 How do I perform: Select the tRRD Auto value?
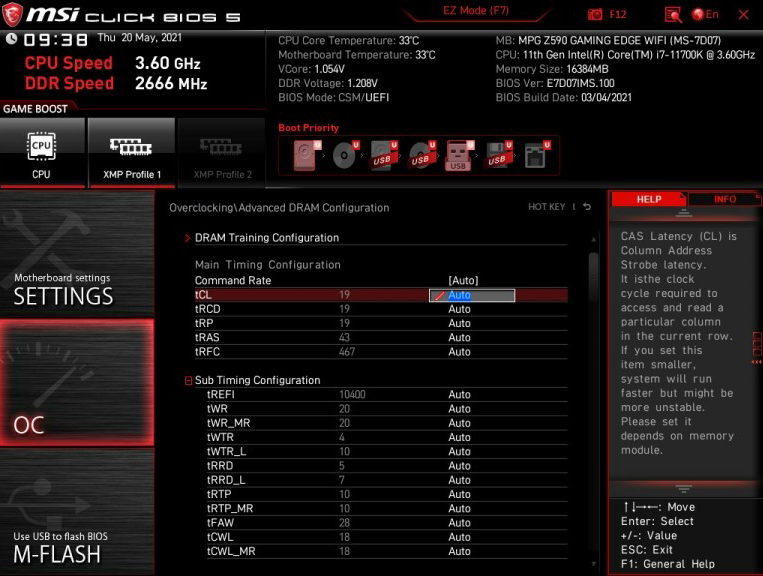point(459,466)
